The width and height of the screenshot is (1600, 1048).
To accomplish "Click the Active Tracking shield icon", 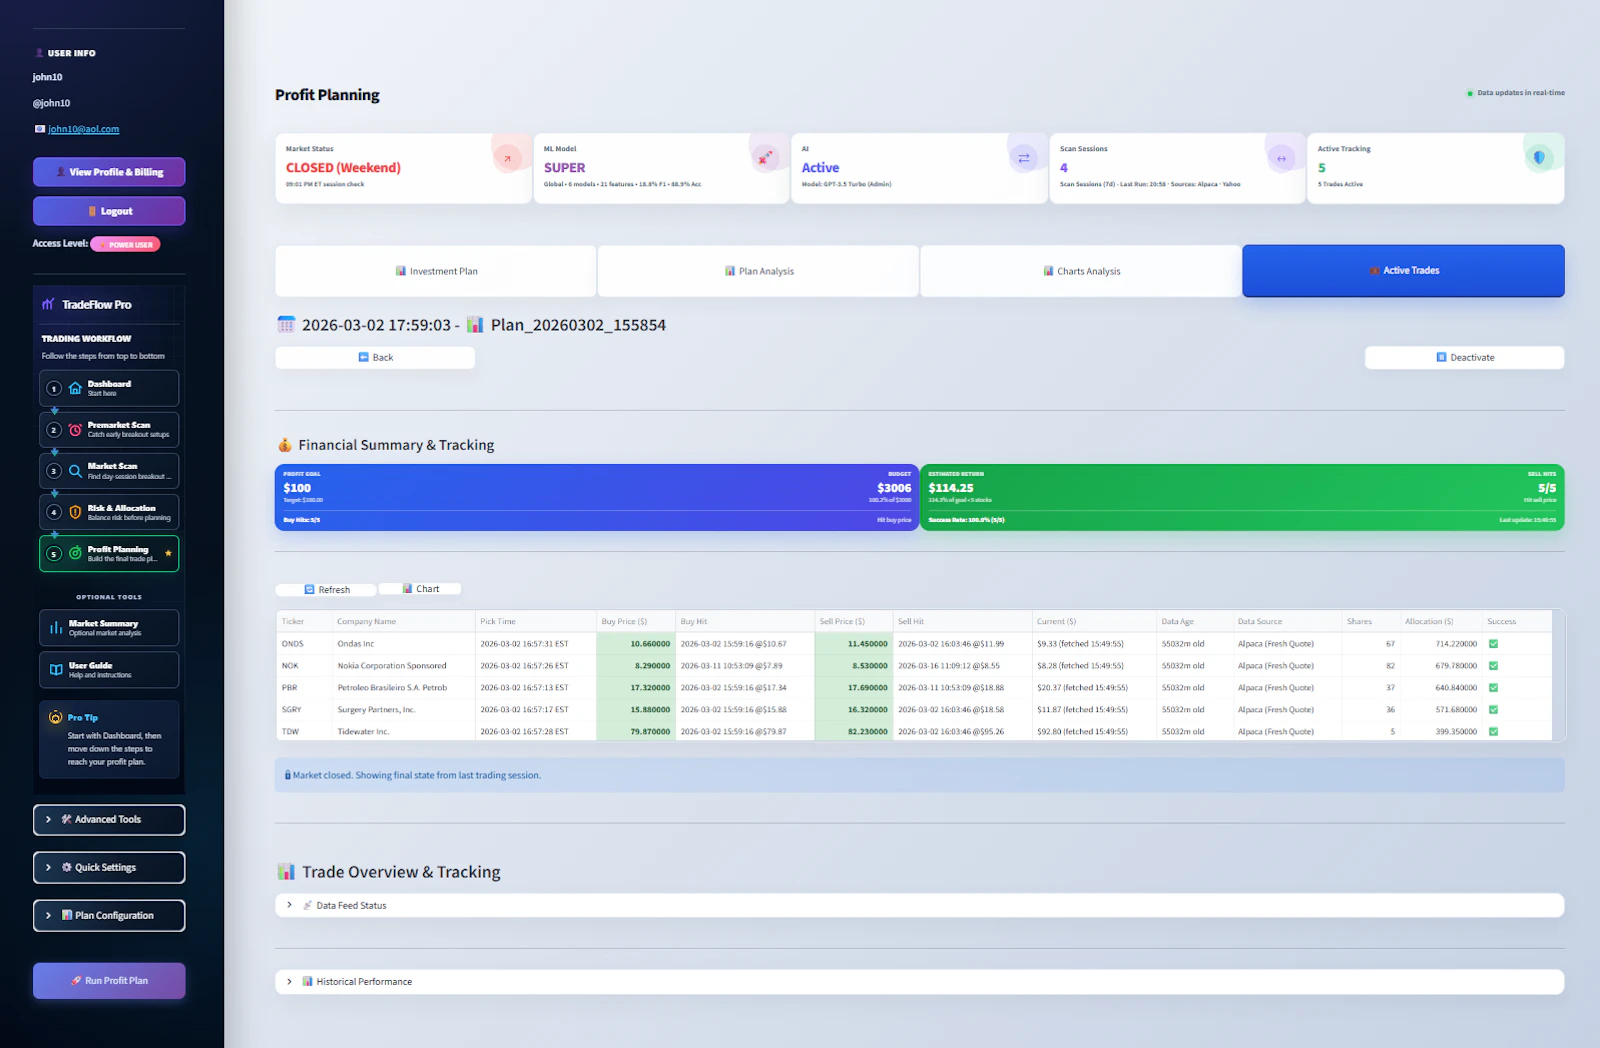I will tap(1539, 158).
